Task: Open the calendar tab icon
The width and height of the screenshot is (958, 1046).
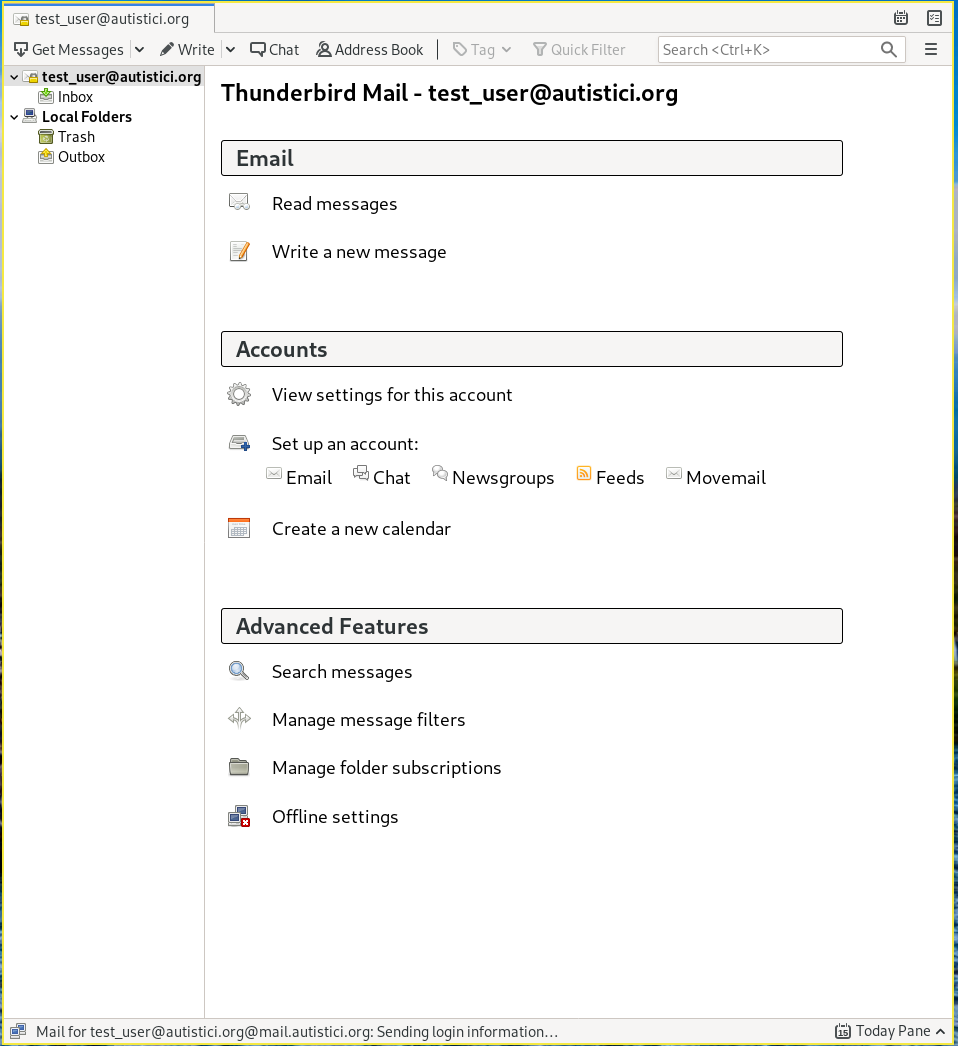Action: 901,17
